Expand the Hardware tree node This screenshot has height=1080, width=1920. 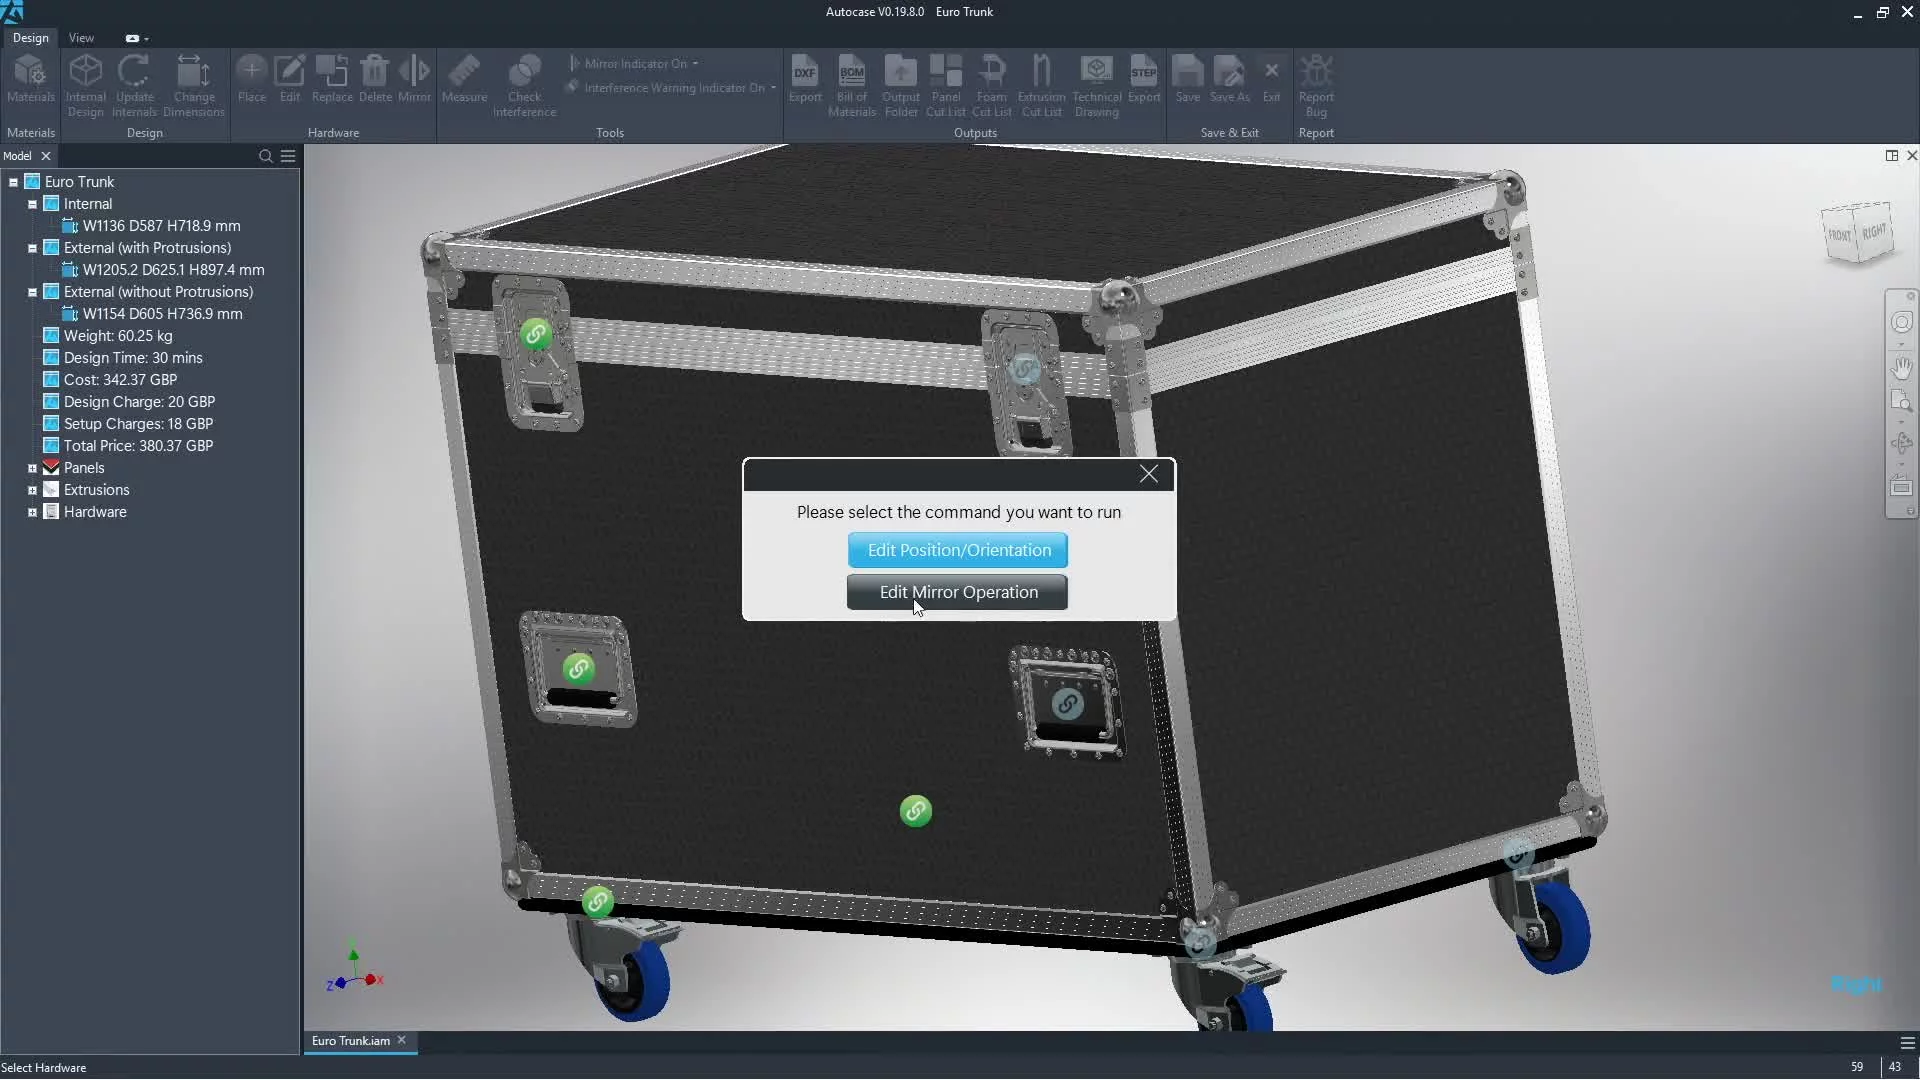[32, 512]
